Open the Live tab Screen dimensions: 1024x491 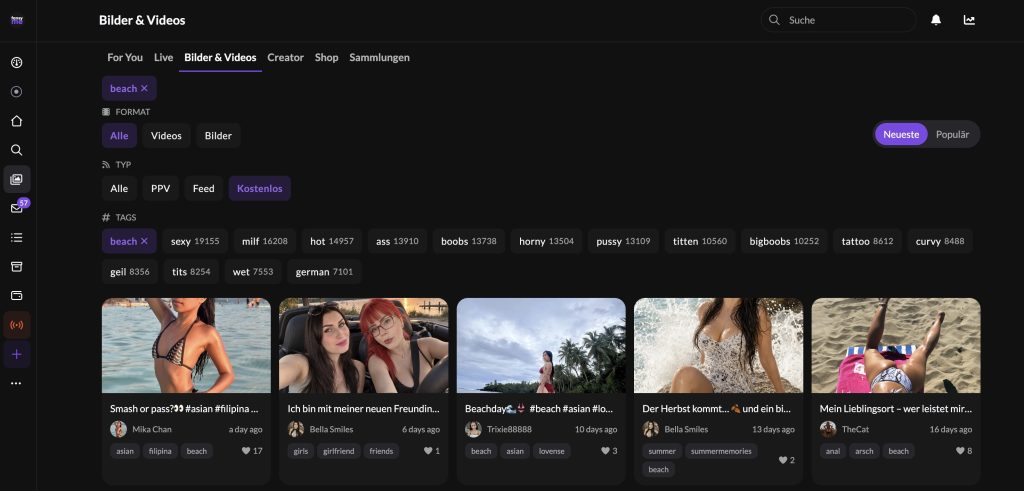click(163, 57)
